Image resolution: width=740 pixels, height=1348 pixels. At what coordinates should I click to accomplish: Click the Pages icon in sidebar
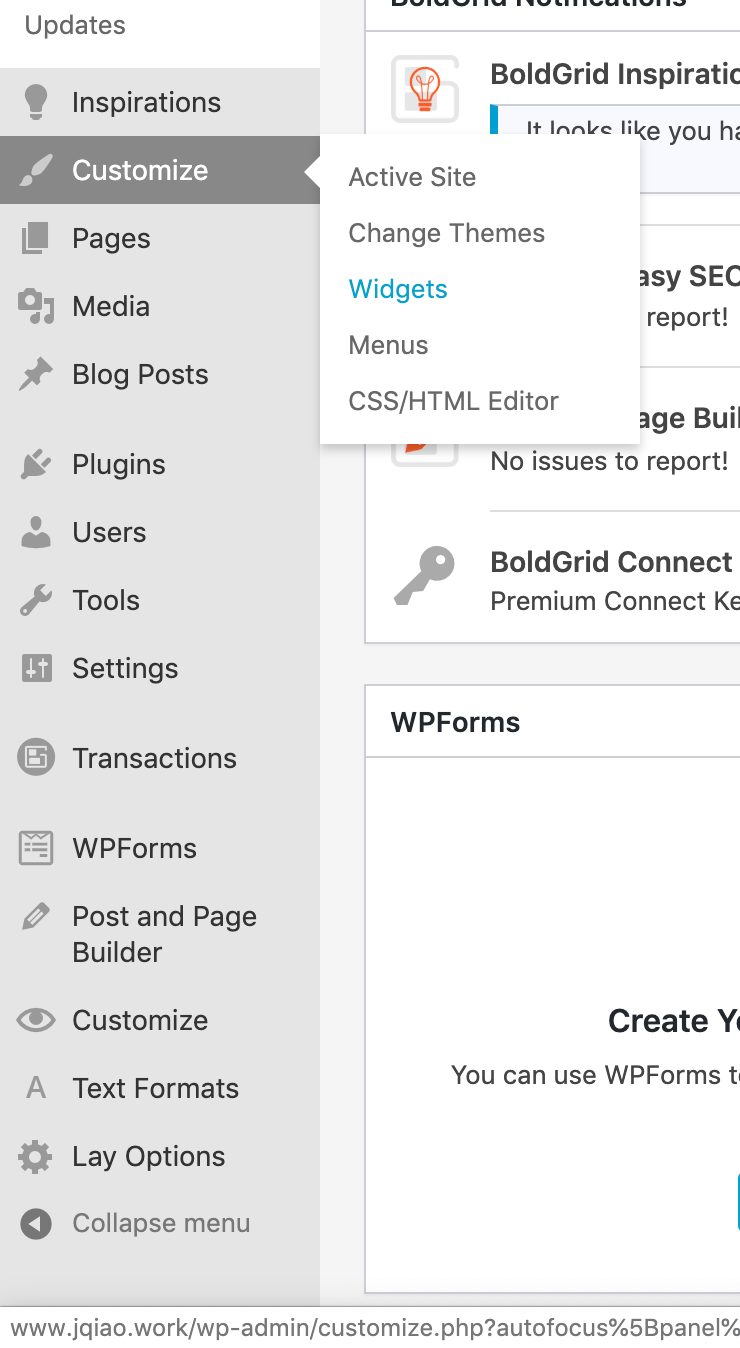click(x=36, y=238)
